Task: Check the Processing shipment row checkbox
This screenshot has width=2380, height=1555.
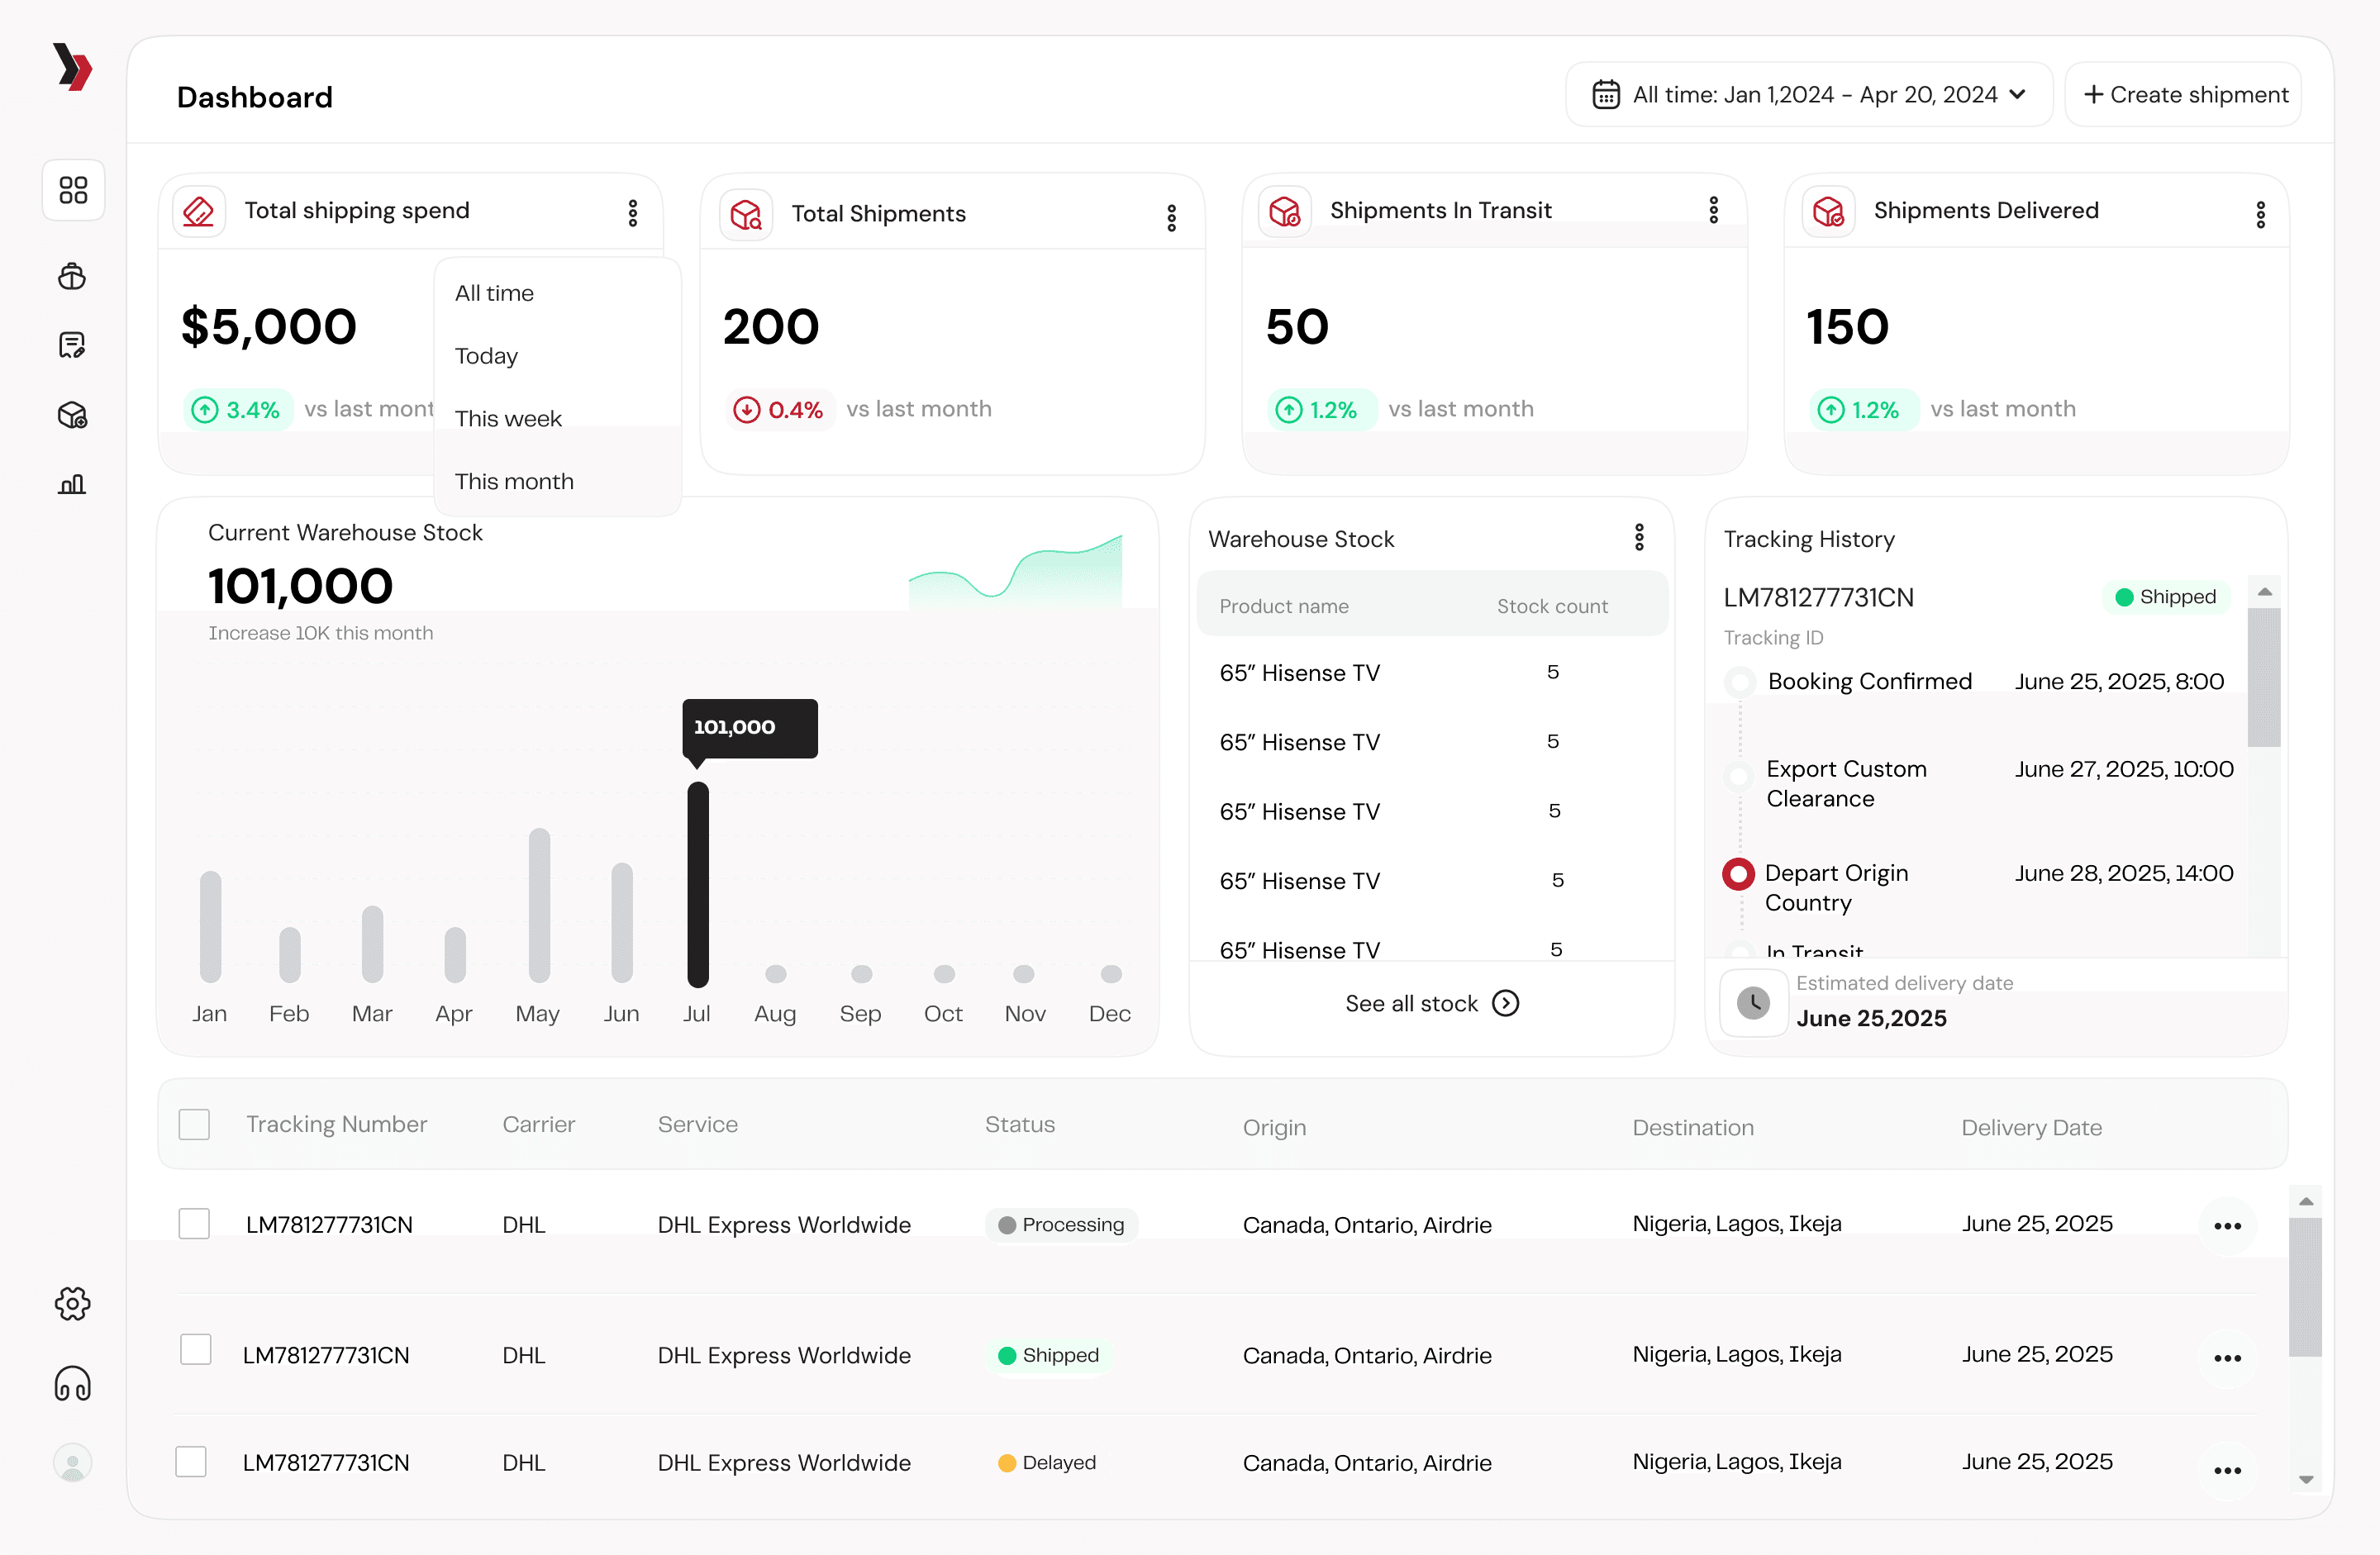Action: coord(194,1223)
